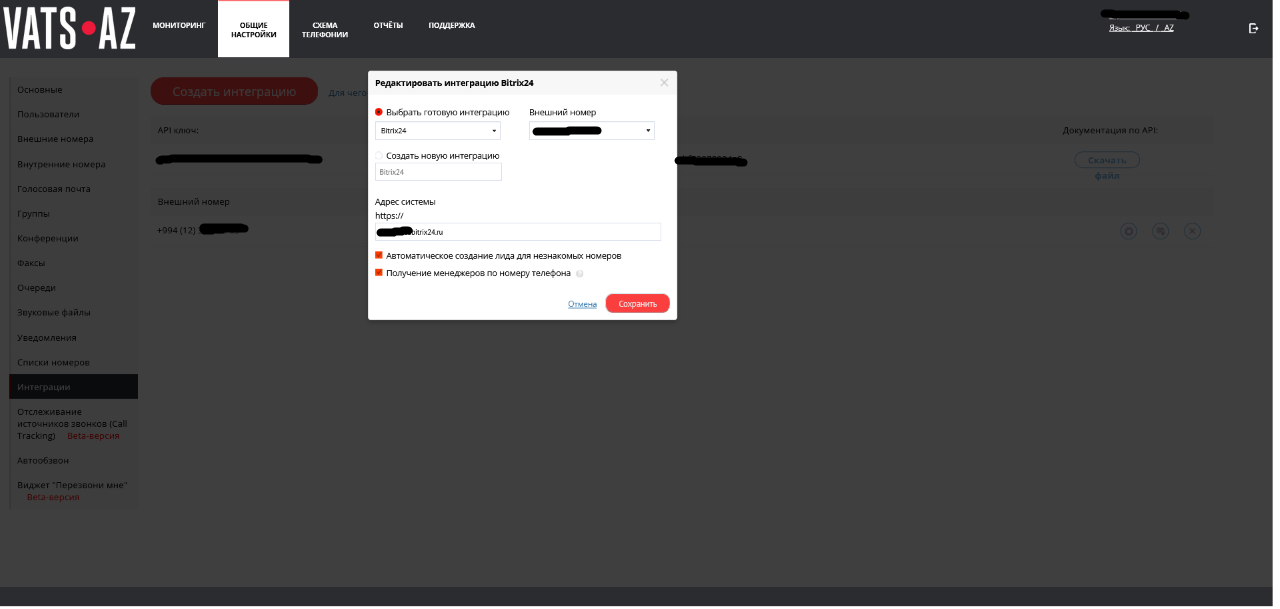Open the 'Внешний номер' dropdown
This screenshot has height=609, width=1280.
click(x=592, y=131)
